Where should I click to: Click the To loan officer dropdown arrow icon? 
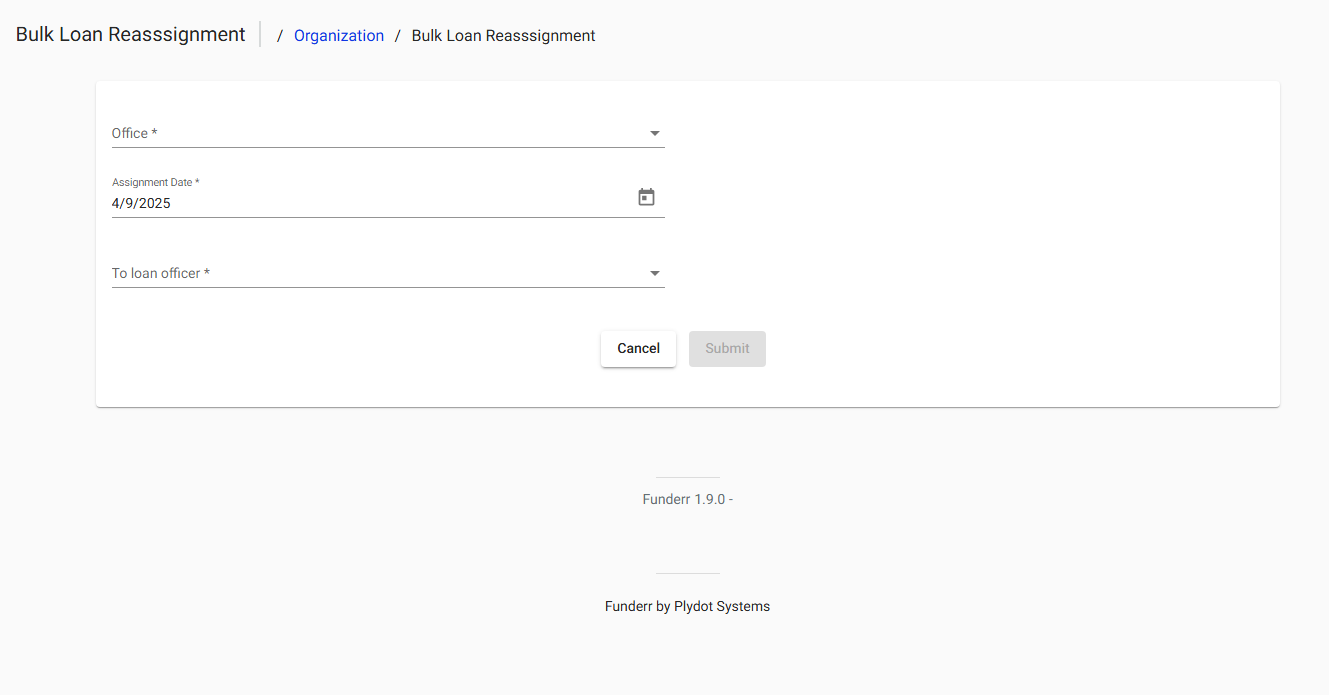654,272
